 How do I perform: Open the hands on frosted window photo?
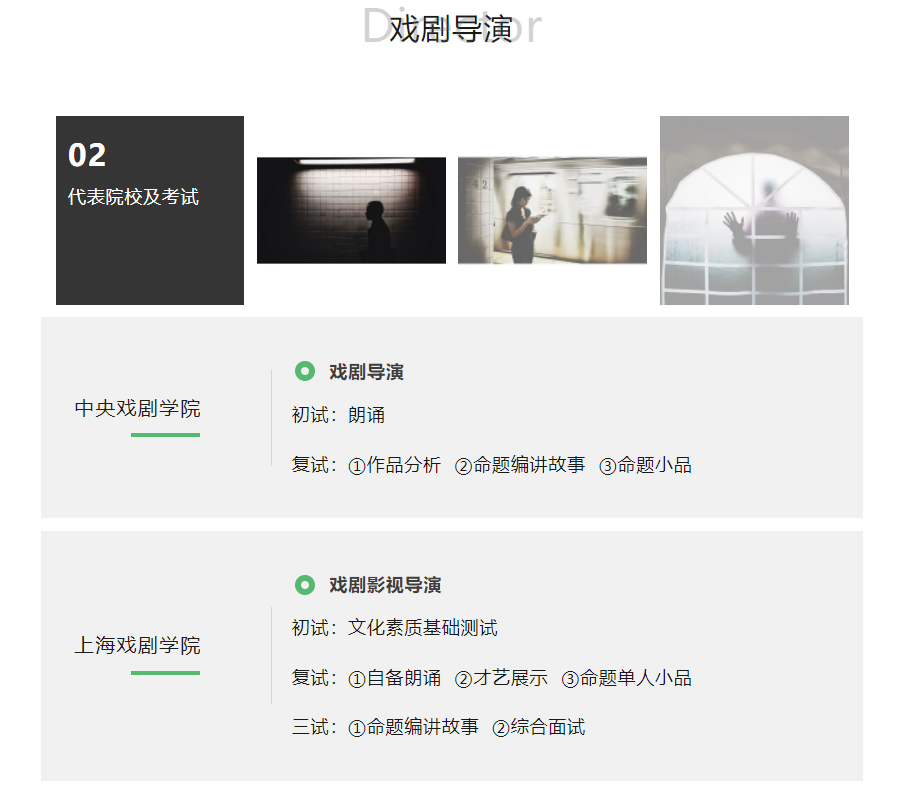(x=754, y=210)
